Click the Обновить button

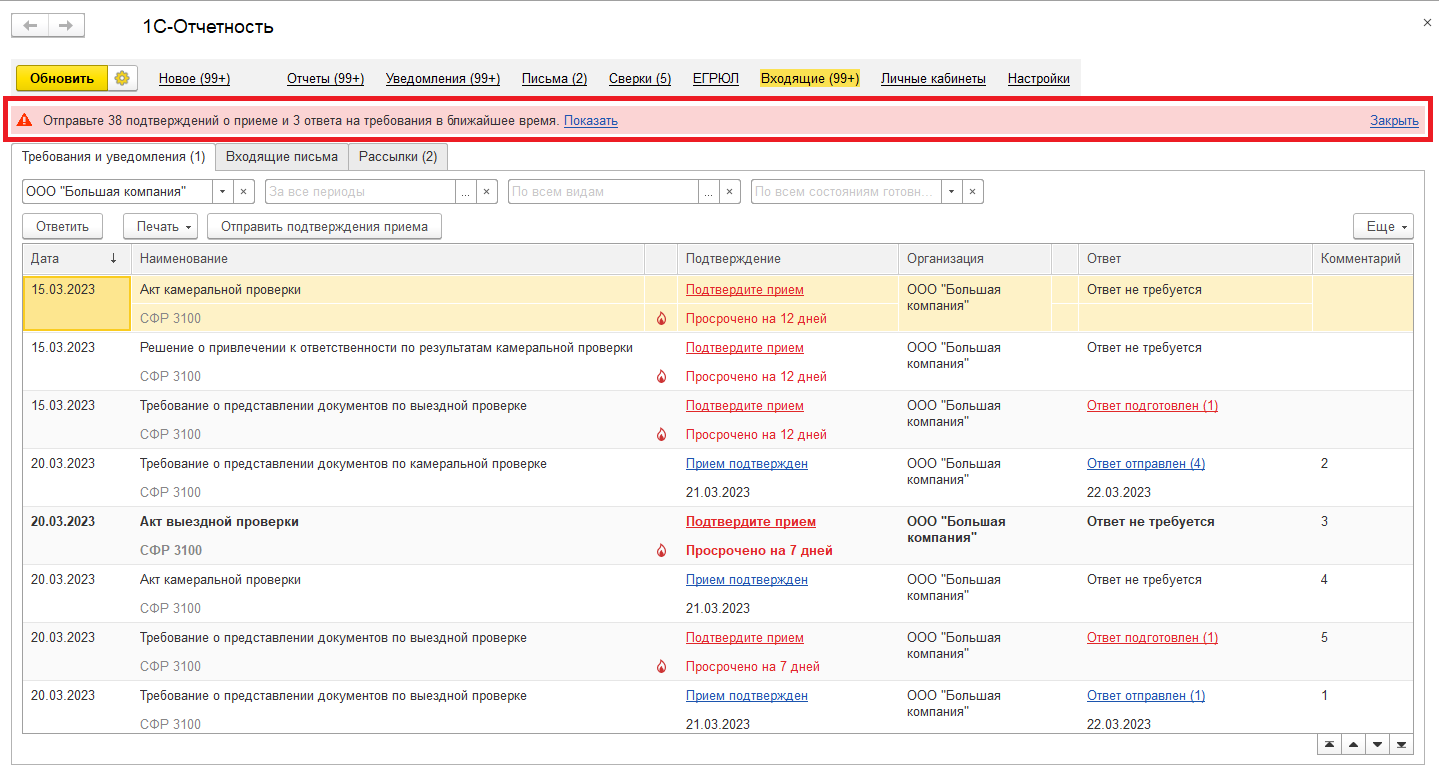point(62,79)
